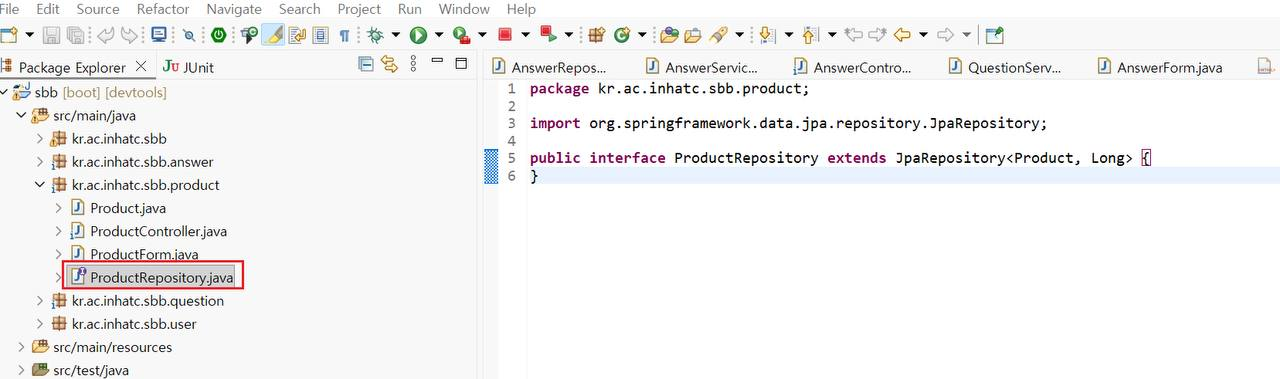Click the green Run play button

click(x=418, y=35)
